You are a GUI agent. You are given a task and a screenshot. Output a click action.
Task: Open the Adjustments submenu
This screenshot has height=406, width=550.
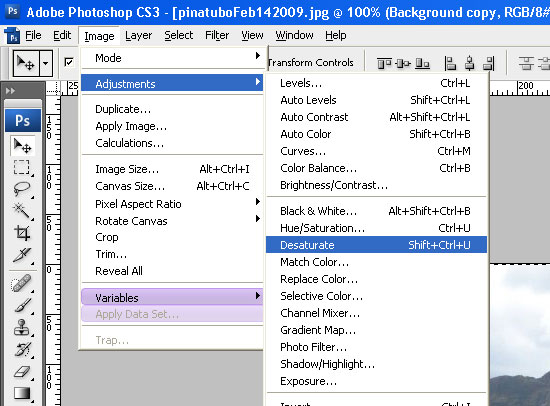tap(173, 84)
